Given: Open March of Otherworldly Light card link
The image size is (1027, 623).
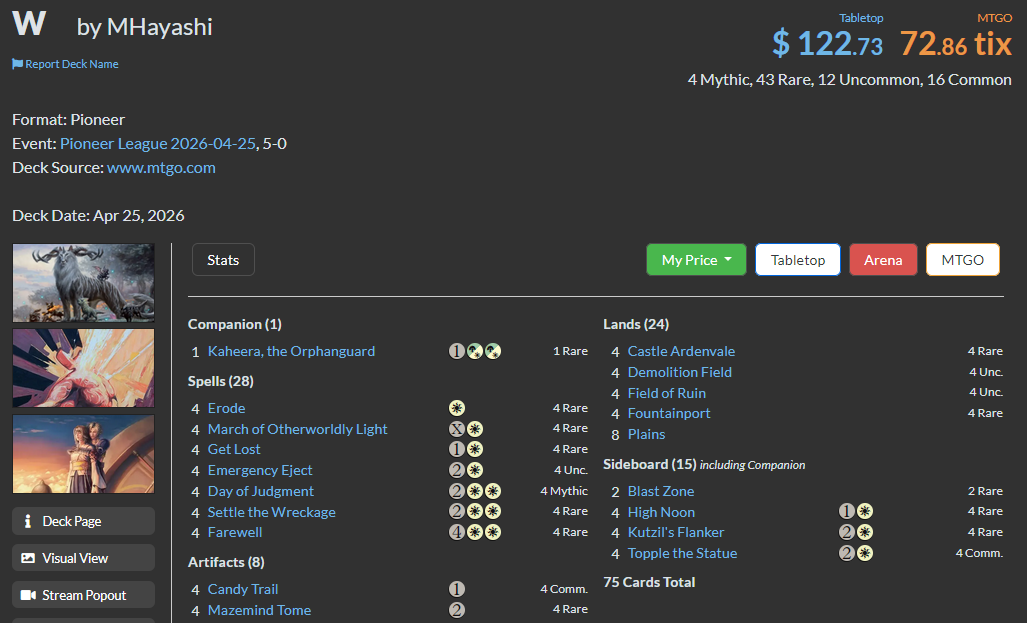Looking at the screenshot, I should click(x=297, y=429).
